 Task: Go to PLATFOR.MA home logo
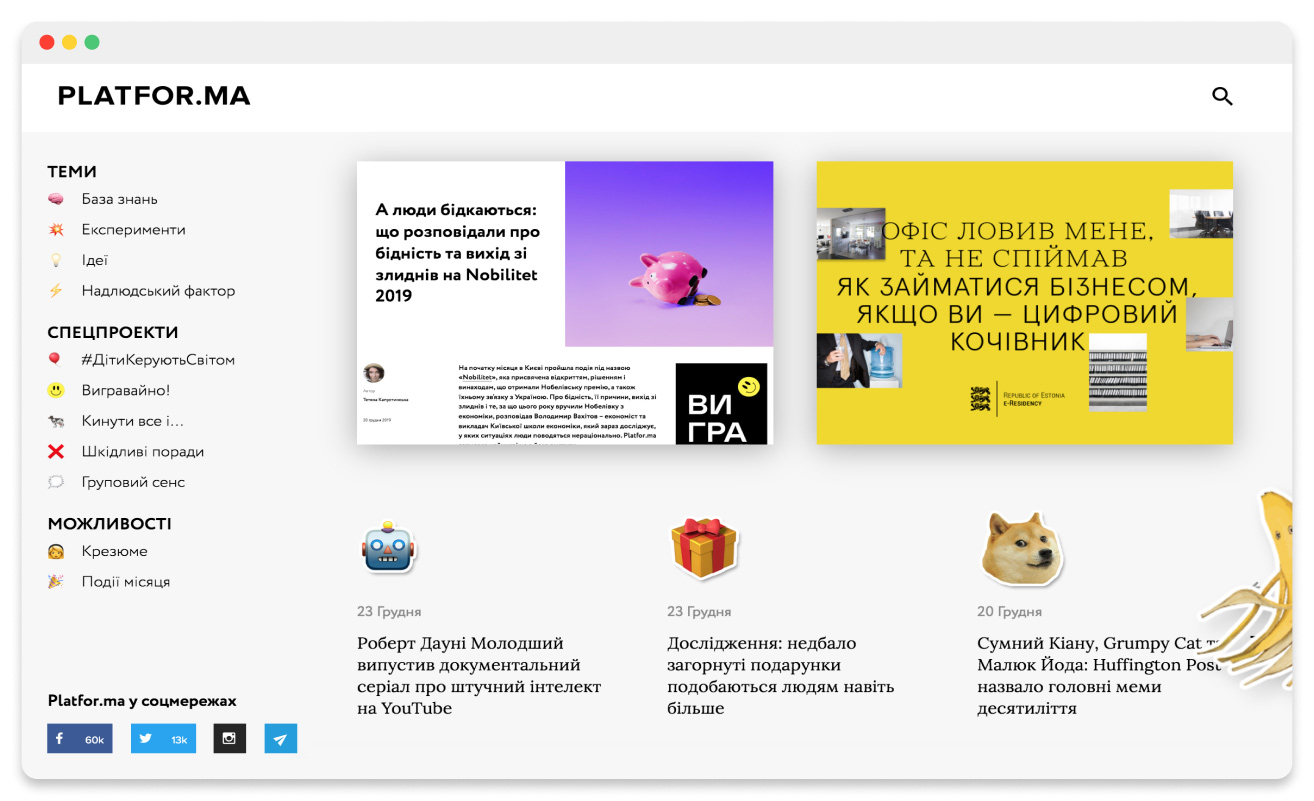[154, 96]
